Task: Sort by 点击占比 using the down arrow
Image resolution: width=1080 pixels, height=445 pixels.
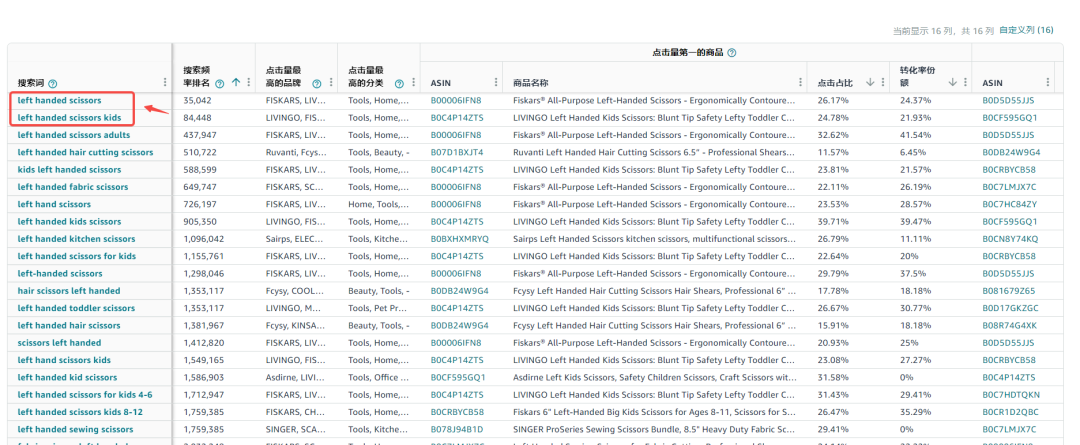Action: [x=870, y=82]
